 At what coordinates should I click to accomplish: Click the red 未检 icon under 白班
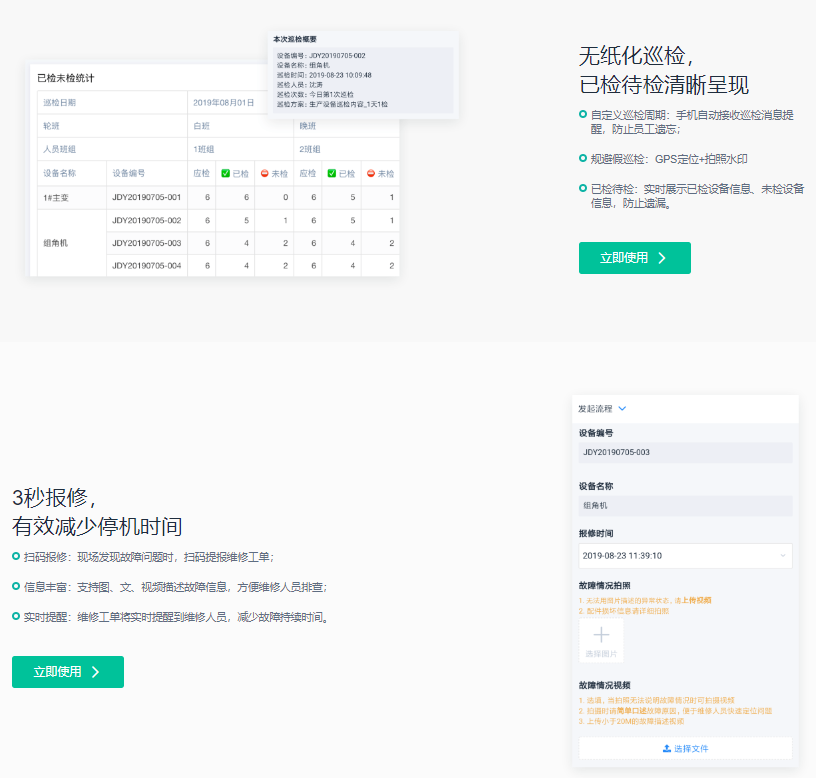[265, 173]
